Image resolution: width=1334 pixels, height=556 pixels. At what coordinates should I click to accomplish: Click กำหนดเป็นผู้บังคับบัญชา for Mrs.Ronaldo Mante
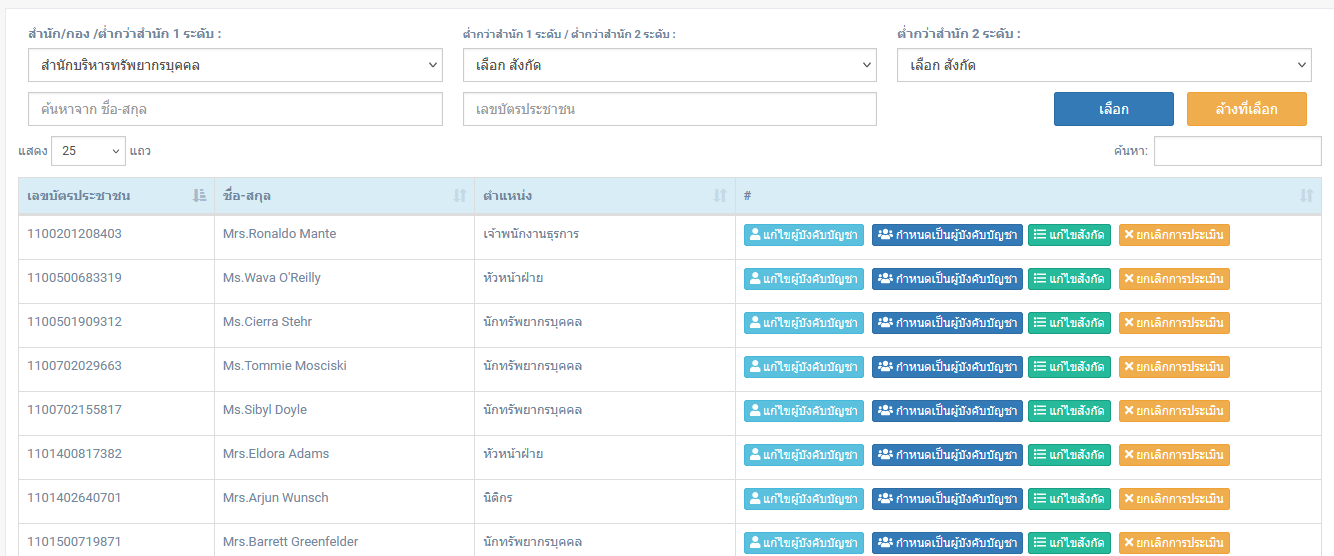click(x=947, y=235)
